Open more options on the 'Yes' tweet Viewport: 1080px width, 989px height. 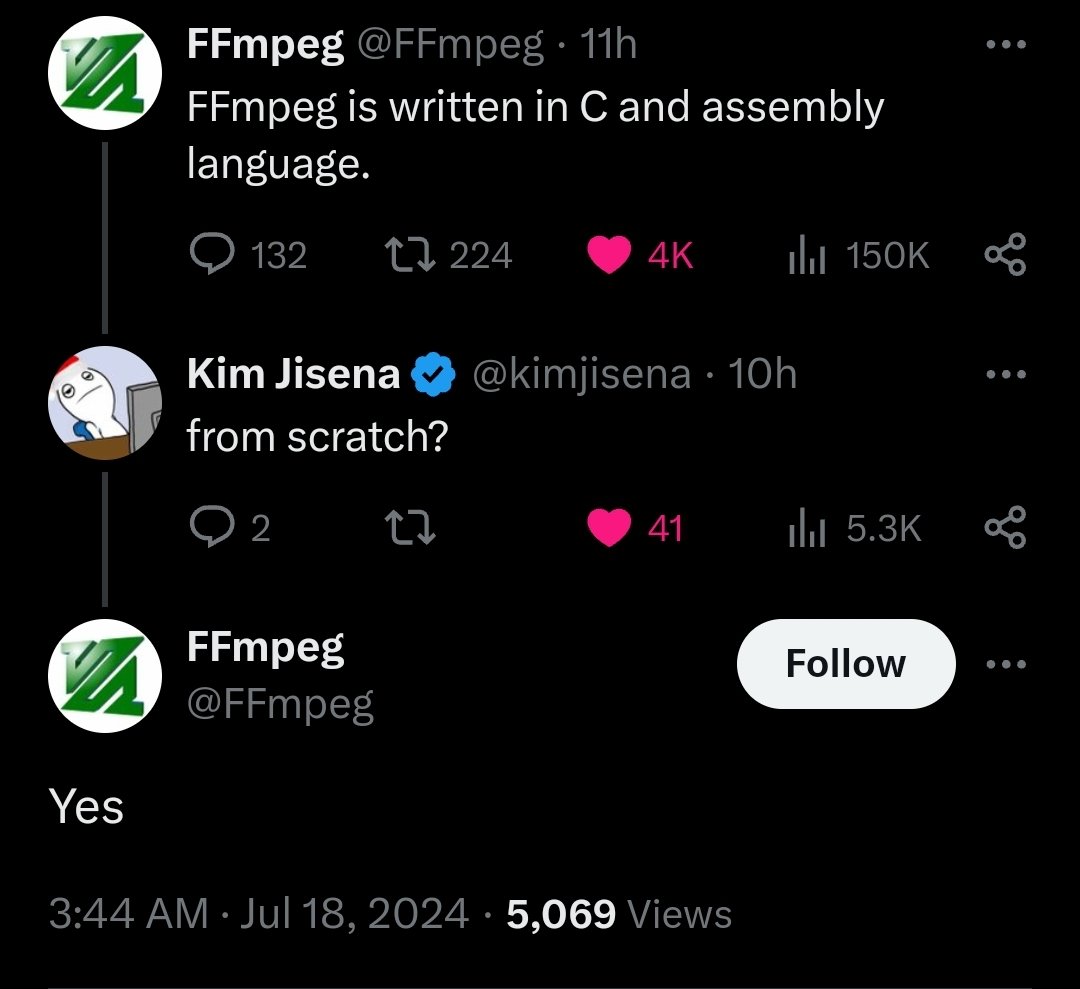click(1006, 664)
